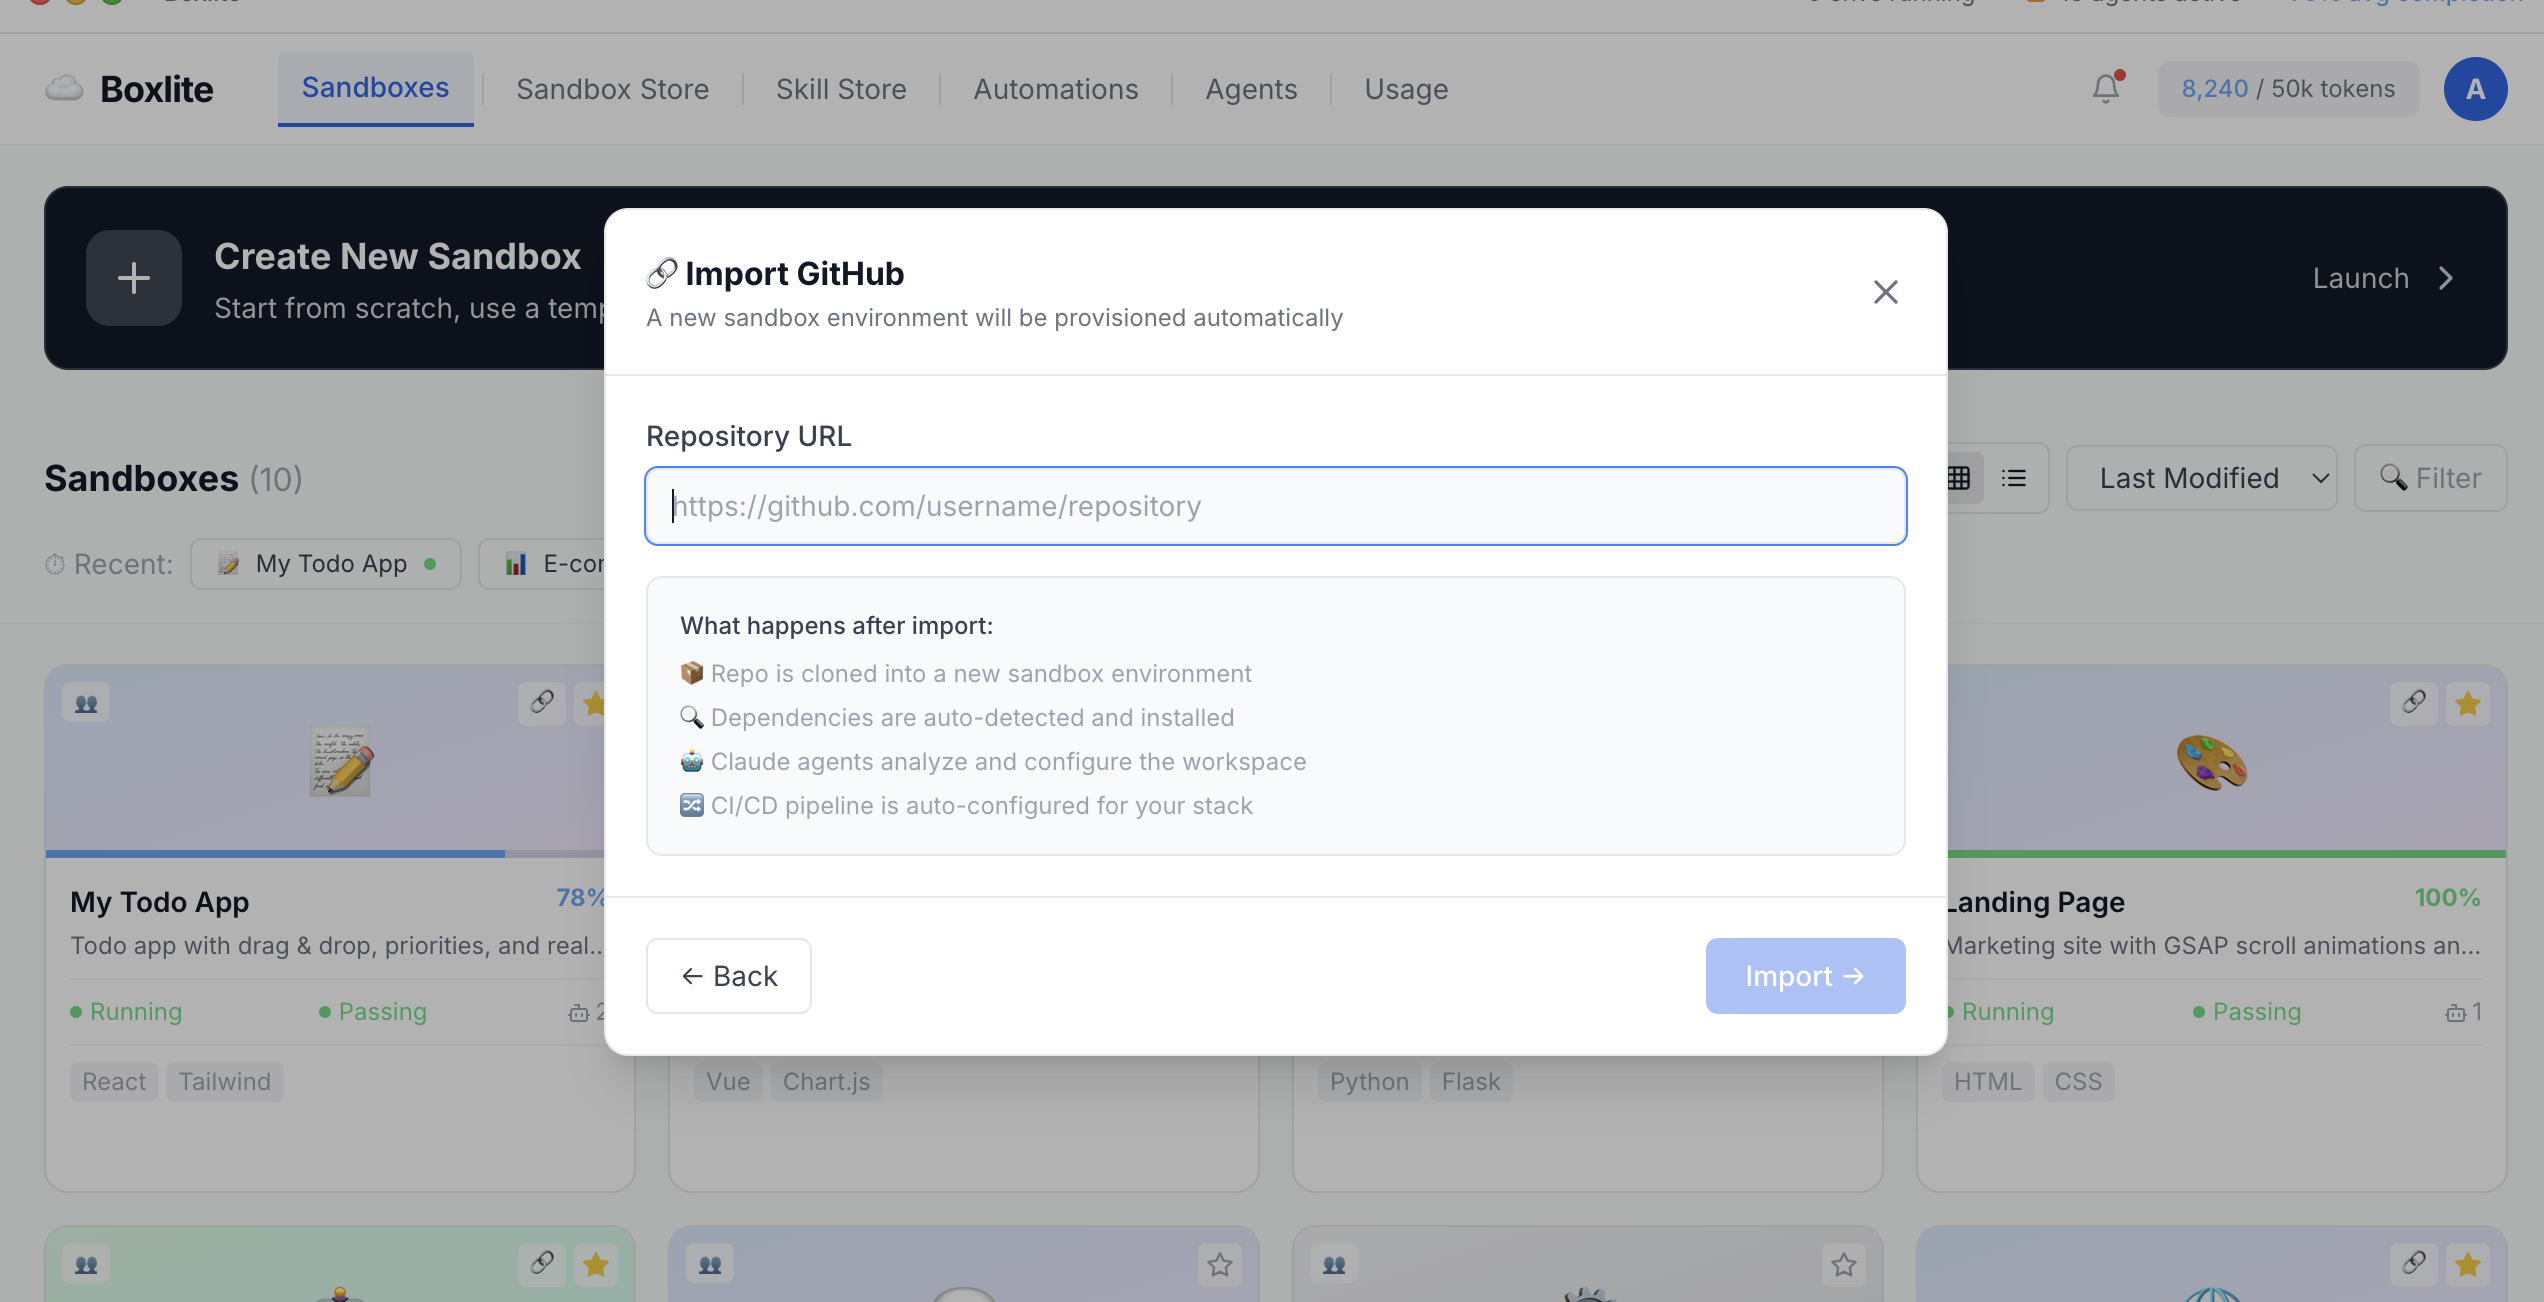Click the link icon in Import GitHub title

(662, 273)
